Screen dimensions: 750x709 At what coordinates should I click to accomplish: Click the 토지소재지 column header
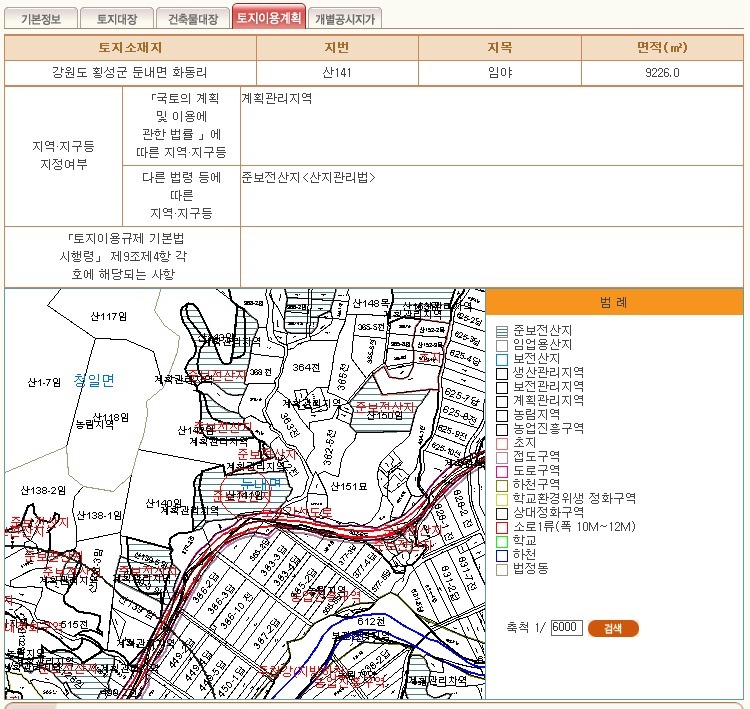[x=130, y=47]
